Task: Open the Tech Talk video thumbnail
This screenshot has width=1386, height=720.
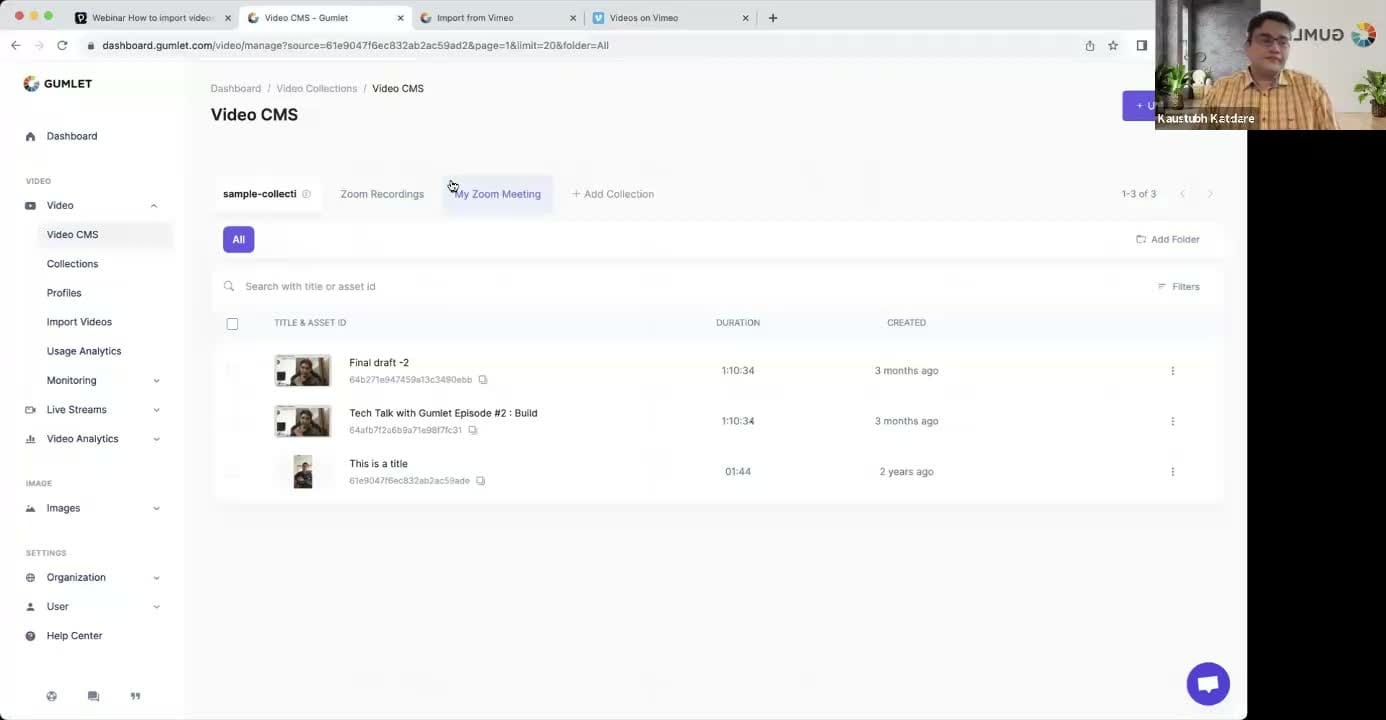Action: coord(302,421)
